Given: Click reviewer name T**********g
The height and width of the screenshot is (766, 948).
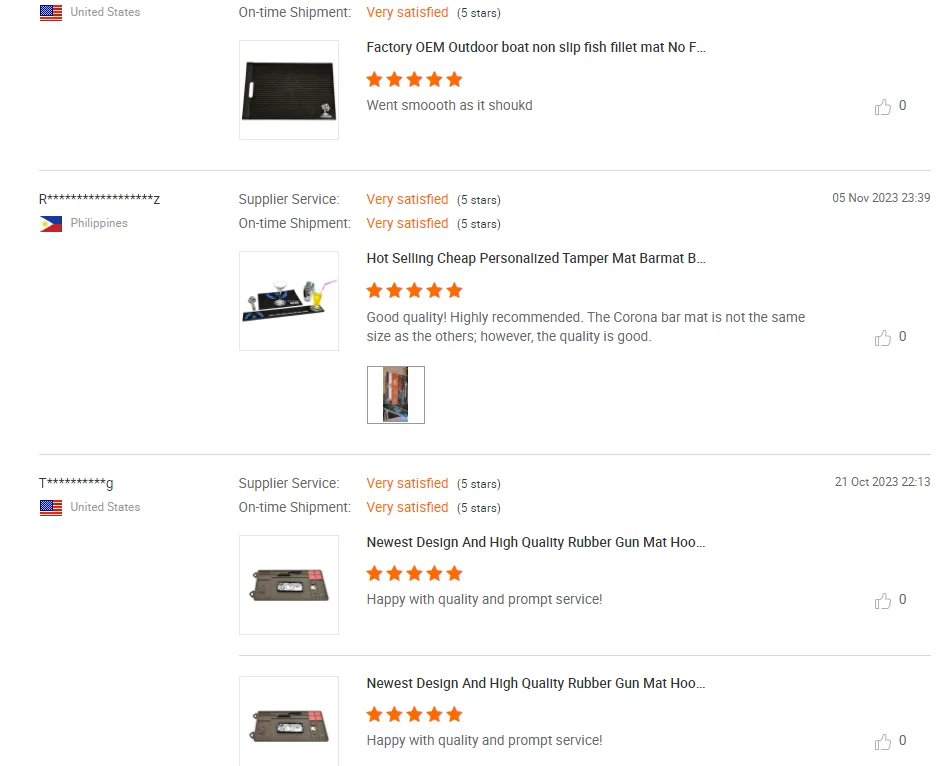Looking at the screenshot, I should click(76, 483).
